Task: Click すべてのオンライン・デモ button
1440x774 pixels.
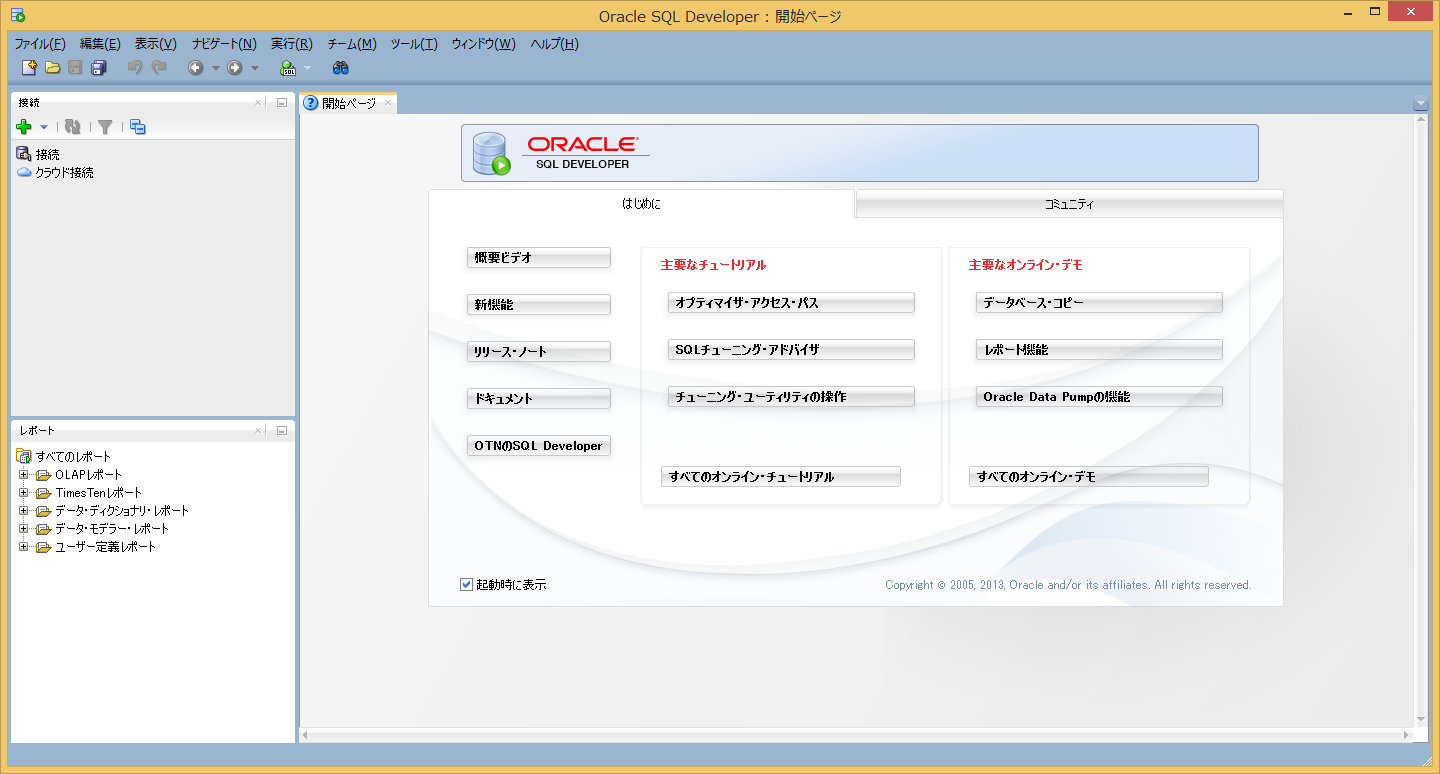Action: coord(1089,477)
